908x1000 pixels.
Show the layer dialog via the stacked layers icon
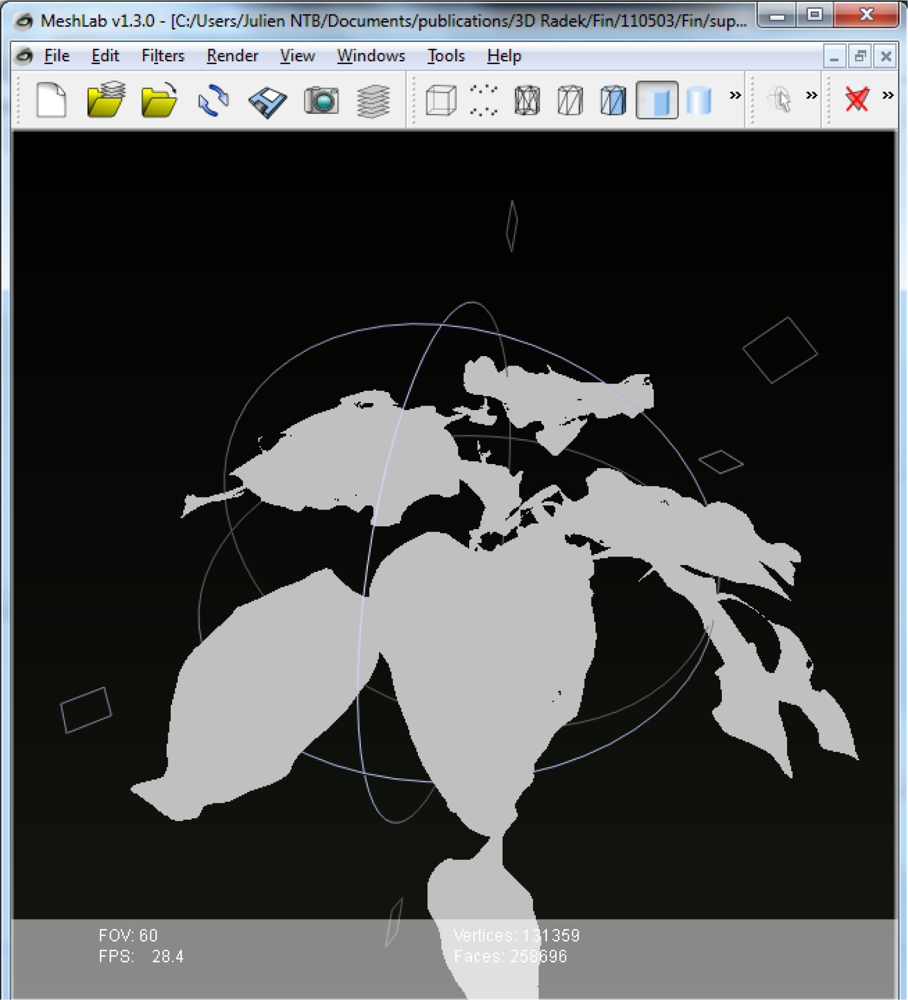tap(374, 100)
